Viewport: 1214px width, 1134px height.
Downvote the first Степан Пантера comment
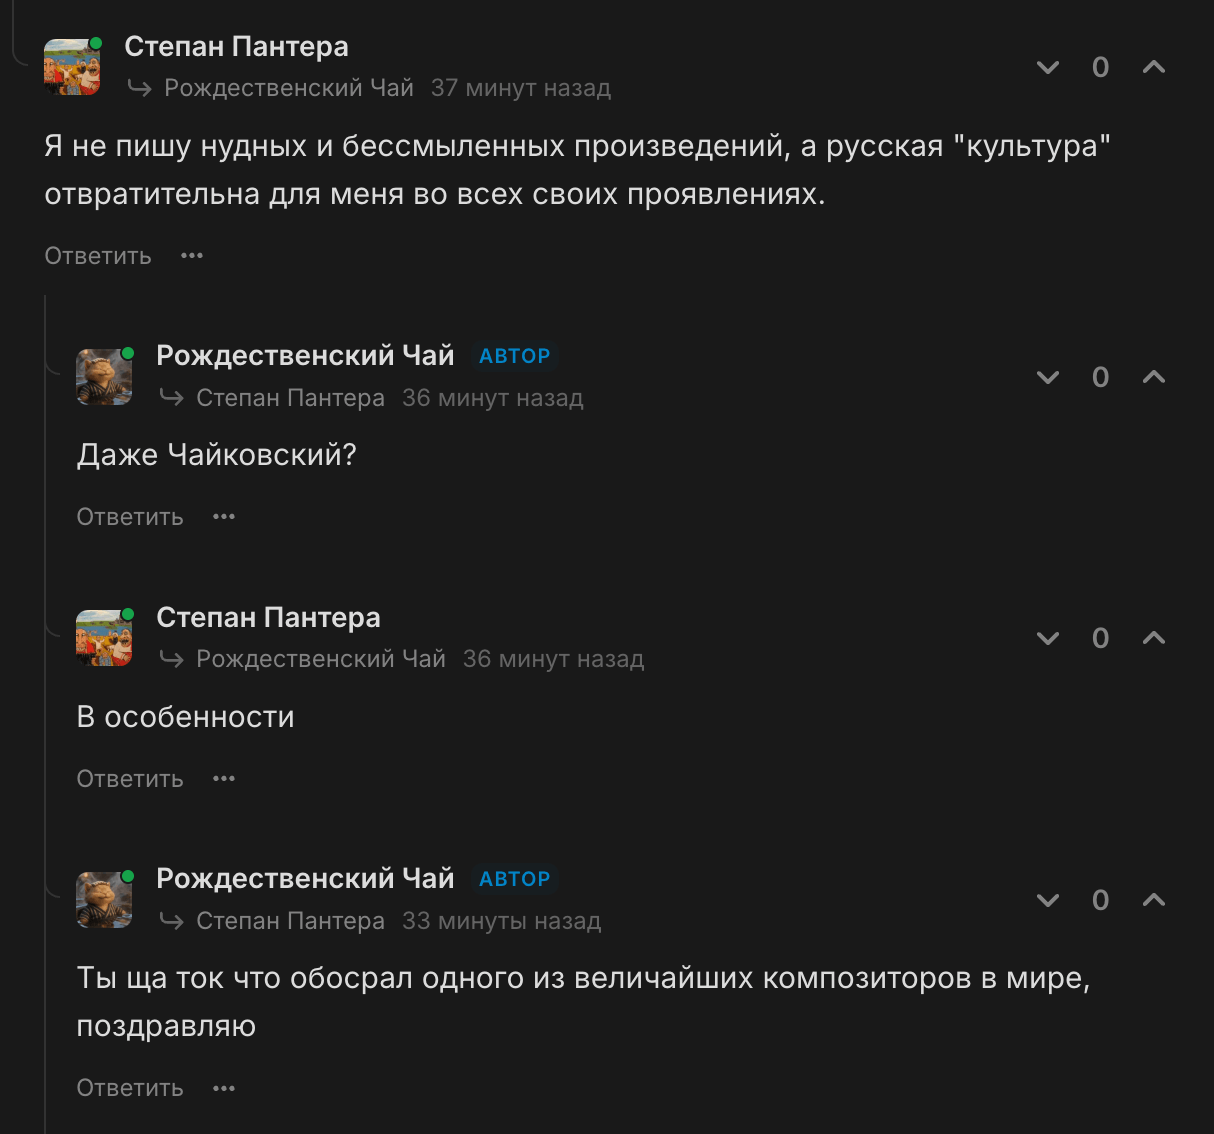pos(1047,67)
